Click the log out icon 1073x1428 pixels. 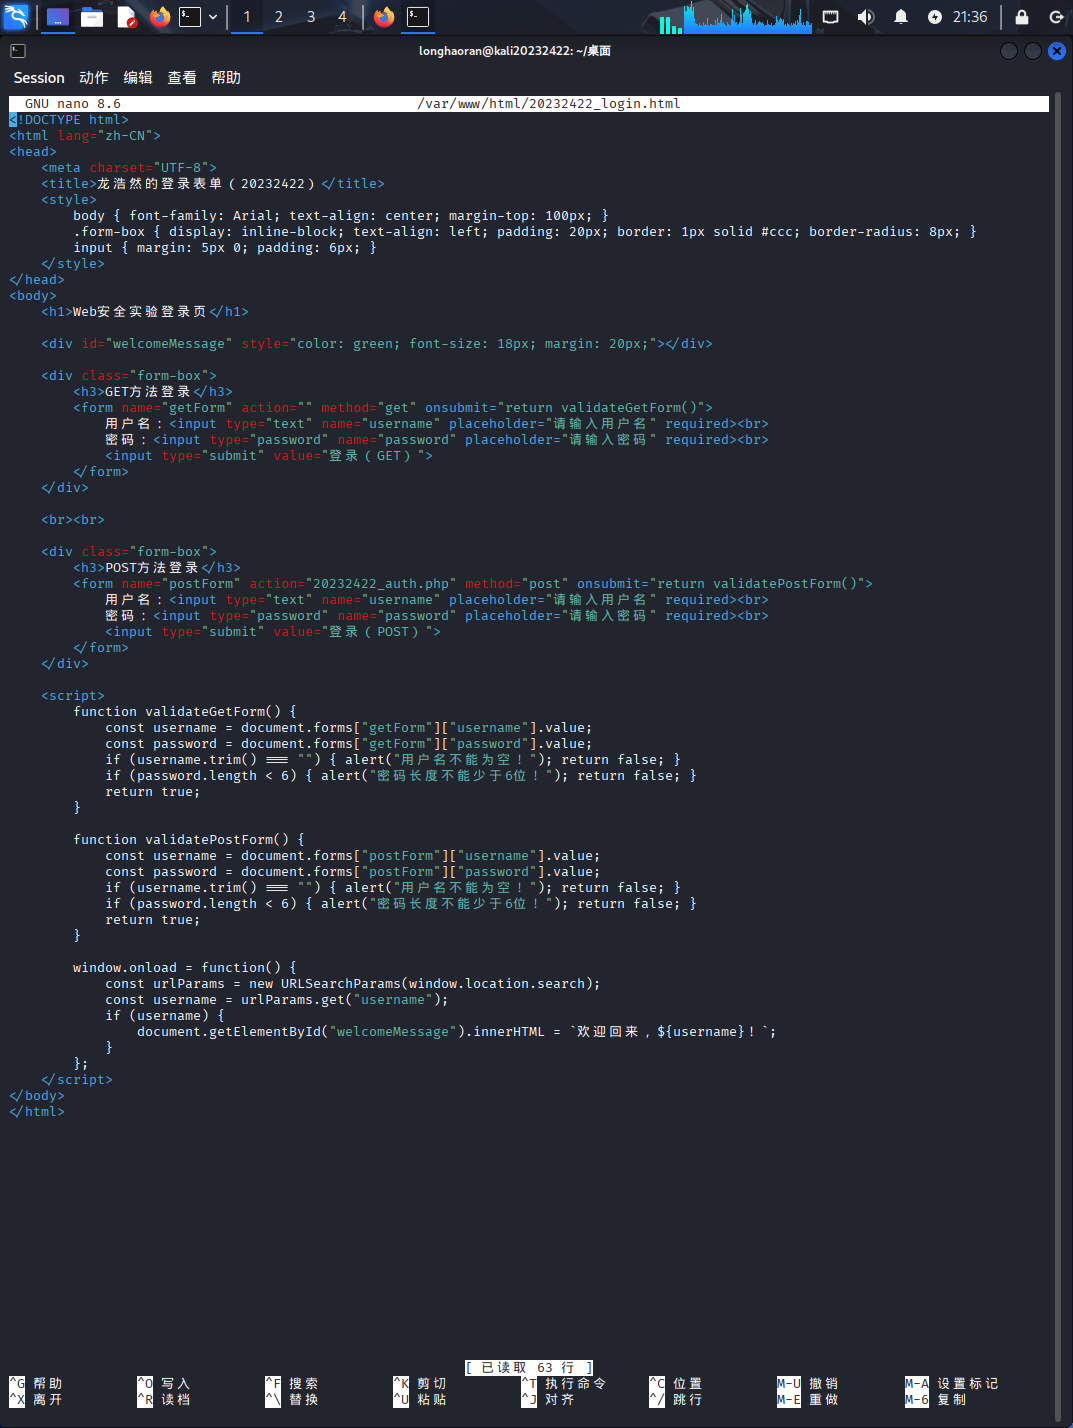1056,17
